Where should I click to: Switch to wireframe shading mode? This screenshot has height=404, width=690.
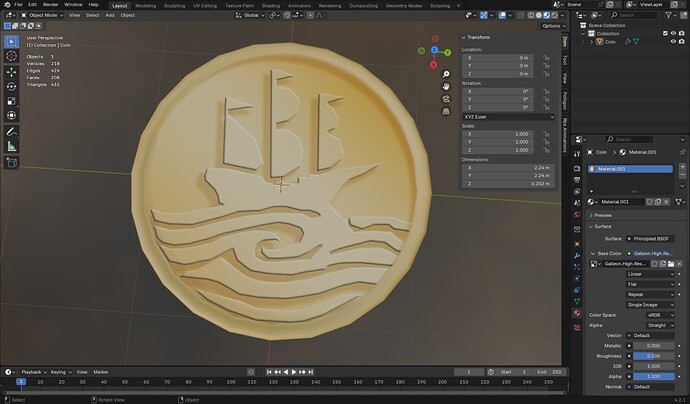tap(531, 15)
